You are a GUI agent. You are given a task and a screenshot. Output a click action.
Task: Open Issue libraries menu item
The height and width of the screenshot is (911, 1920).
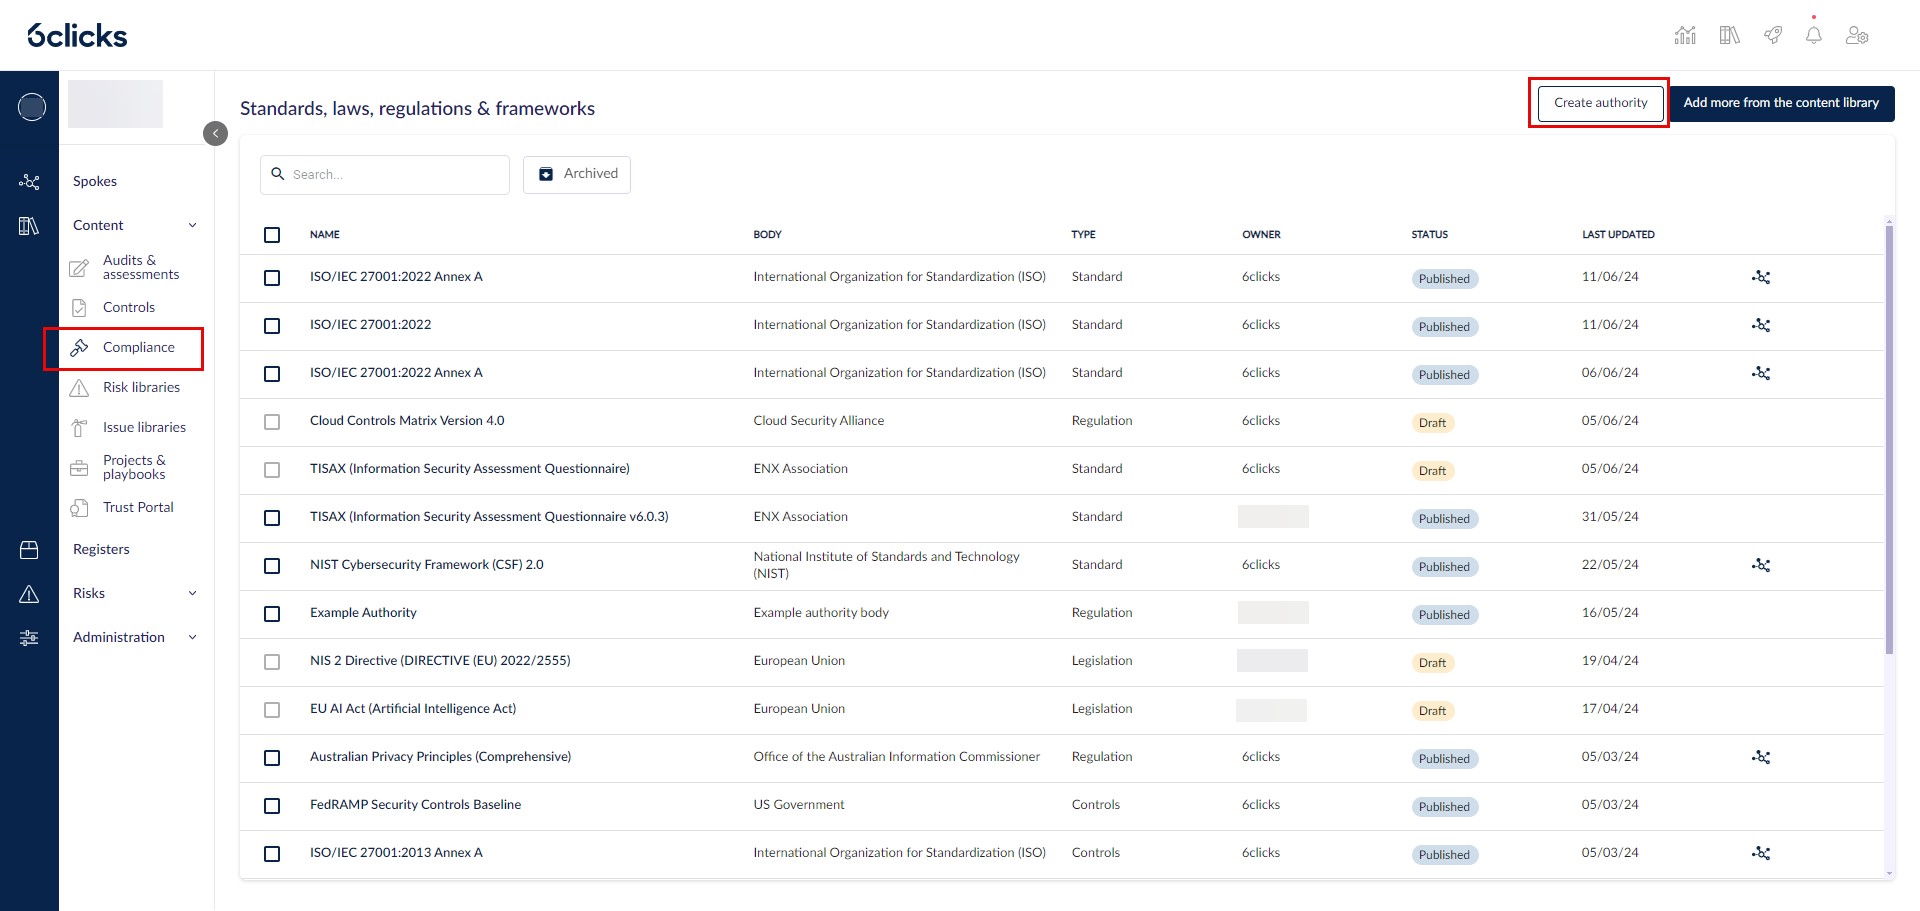pos(144,427)
